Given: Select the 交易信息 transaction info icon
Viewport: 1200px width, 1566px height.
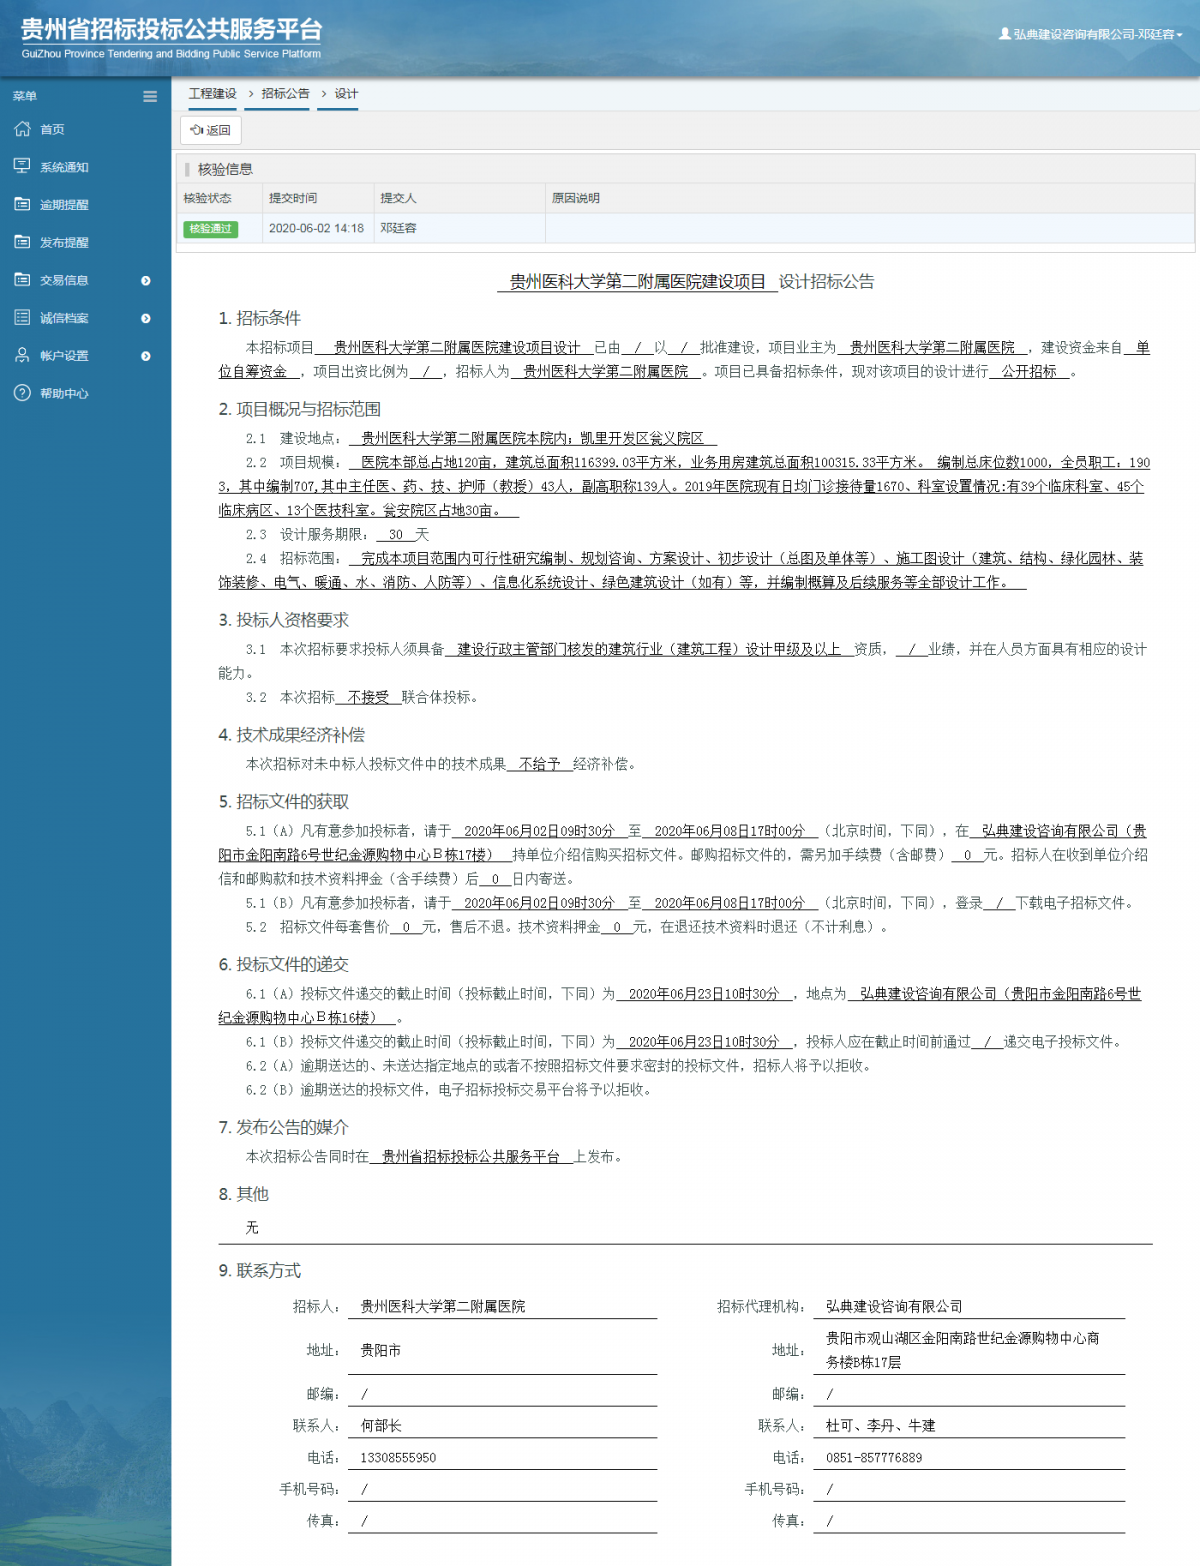Looking at the screenshot, I should click(x=21, y=280).
